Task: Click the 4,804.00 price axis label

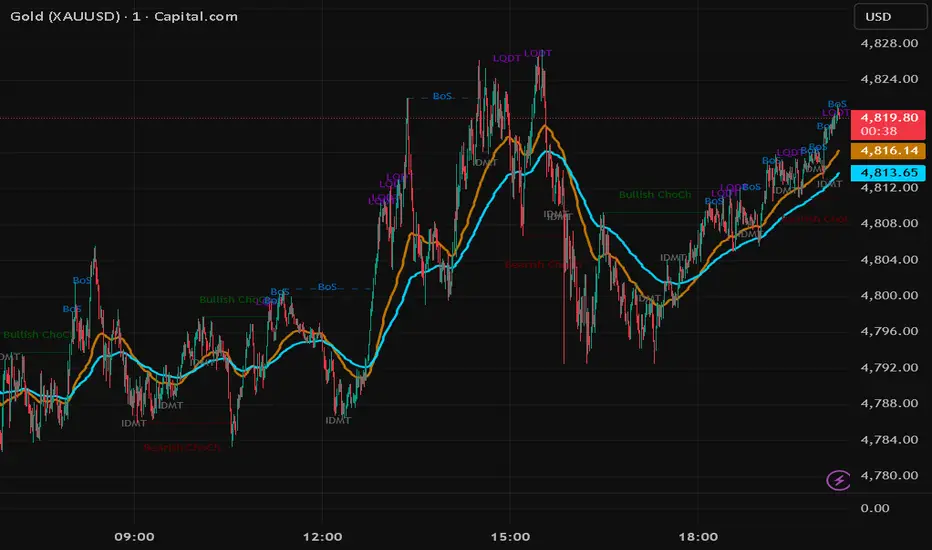Action: pos(889,260)
